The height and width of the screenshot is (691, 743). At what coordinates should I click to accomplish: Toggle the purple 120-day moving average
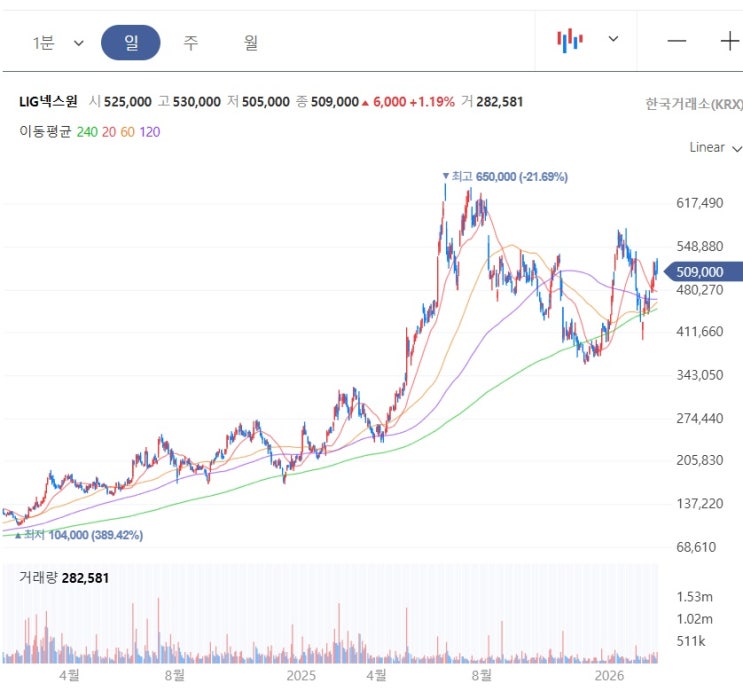[x=150, y=132]
